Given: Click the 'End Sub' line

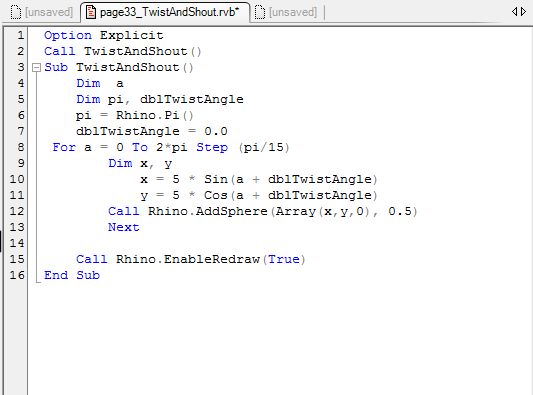Looking at the screenshot, I should click(x=72, y=275).
